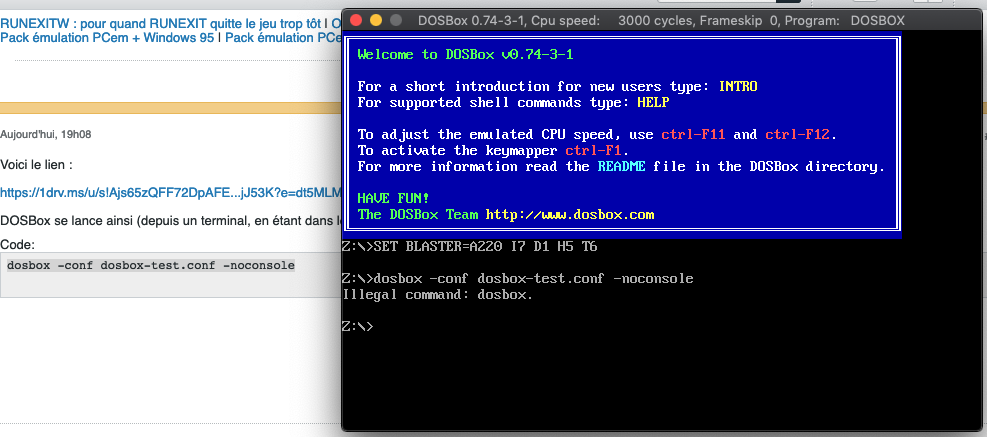Image resolution: width=987 pixels, height=437 pixels.
Task: Click the grey zoom button of DOSBox
Action: (x=396, y=20)
